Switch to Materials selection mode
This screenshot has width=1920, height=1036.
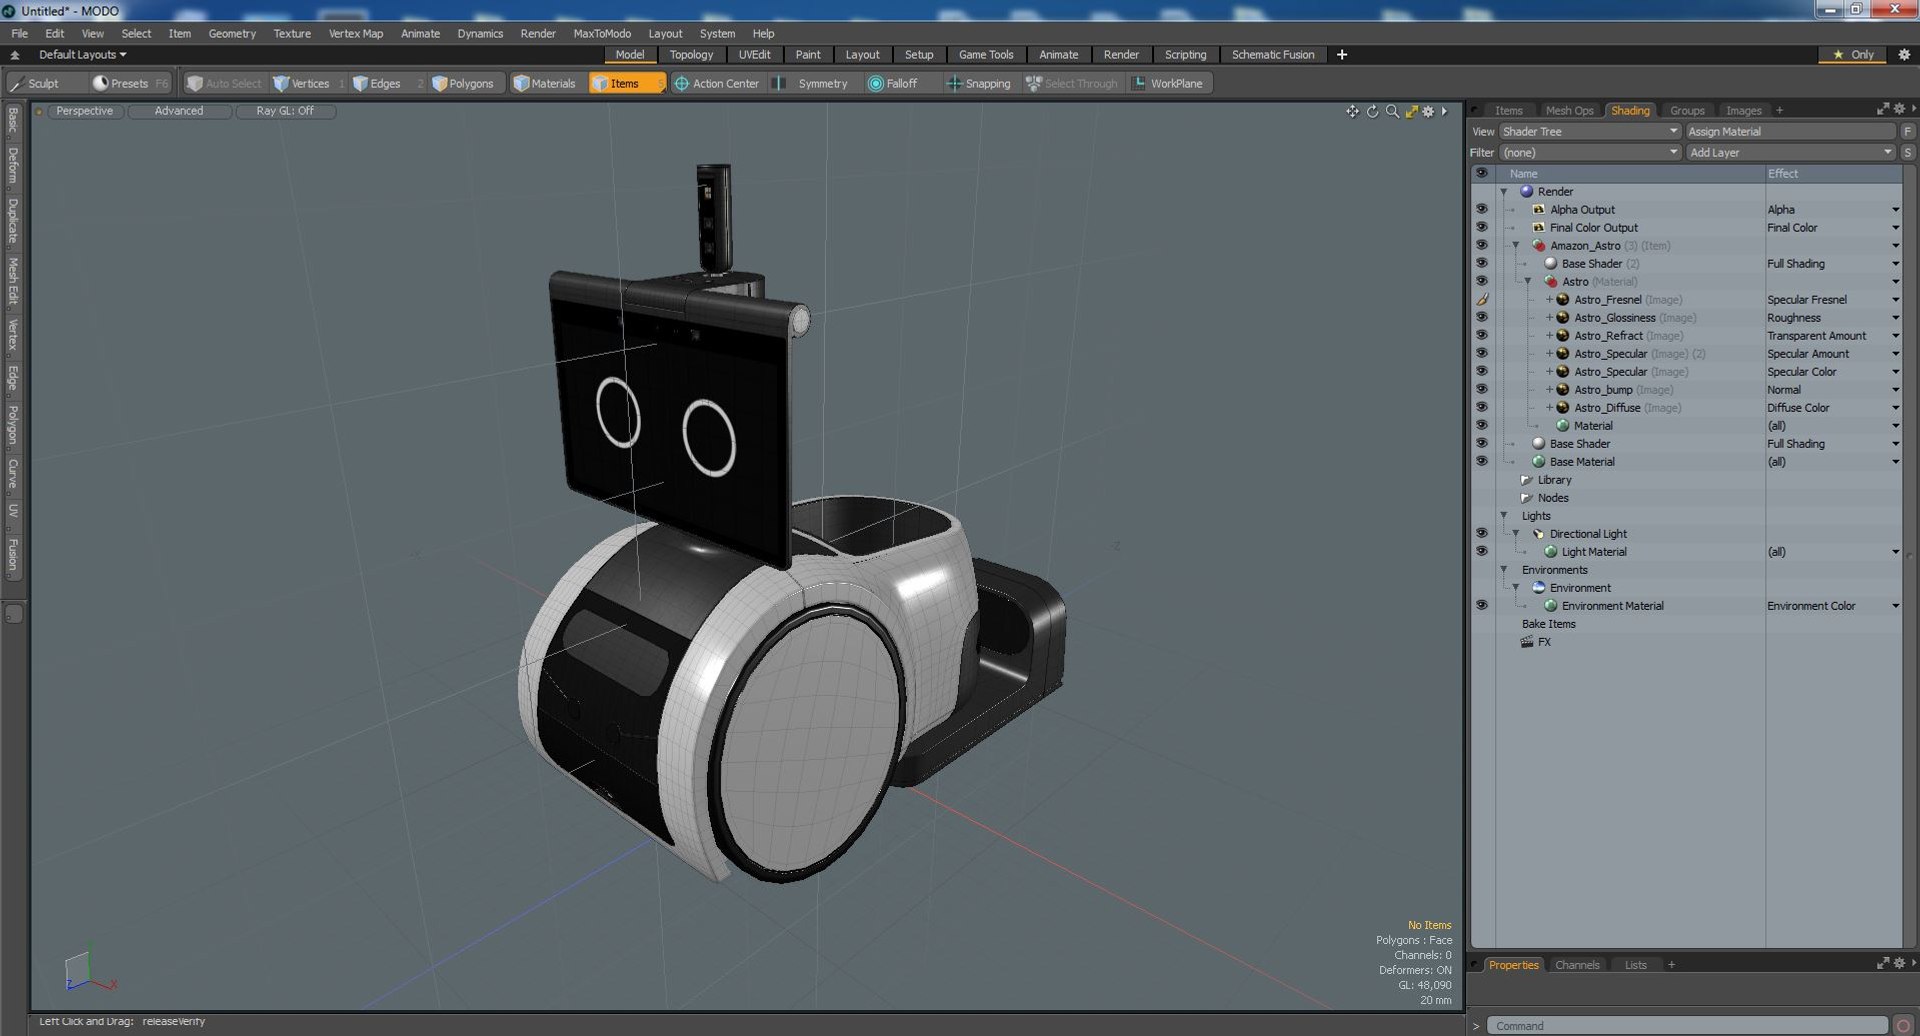point(544,84)
